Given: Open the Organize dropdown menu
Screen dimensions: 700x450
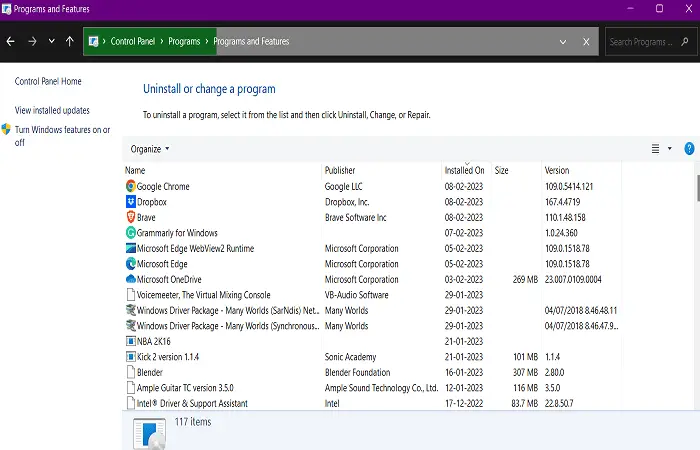Looking at the screenshot, I should [x=150, y=149].
